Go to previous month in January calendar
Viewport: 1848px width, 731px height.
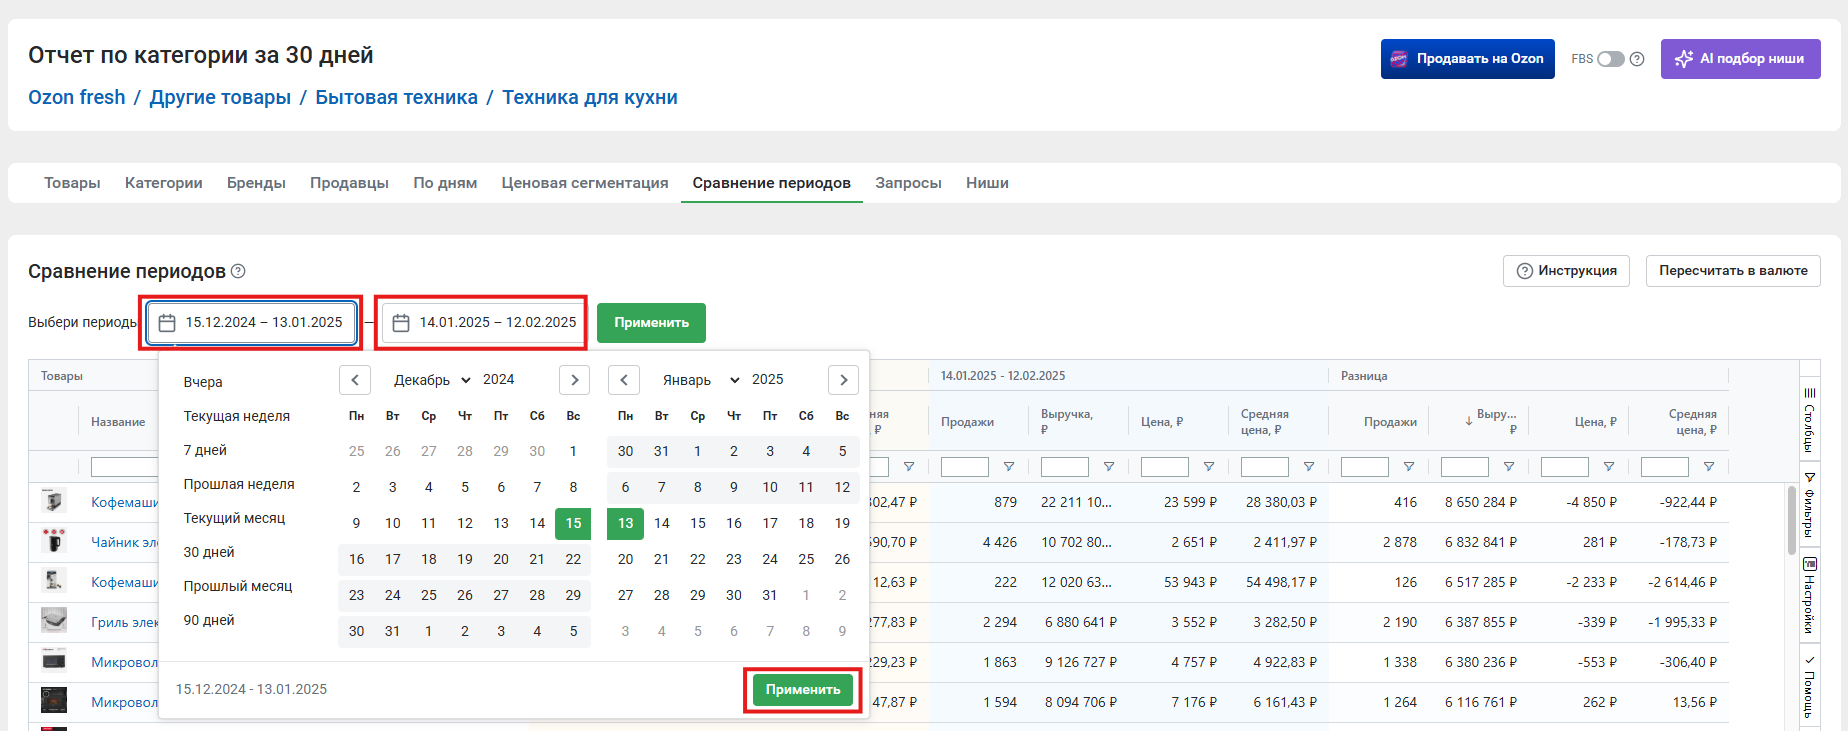(624, 380)
